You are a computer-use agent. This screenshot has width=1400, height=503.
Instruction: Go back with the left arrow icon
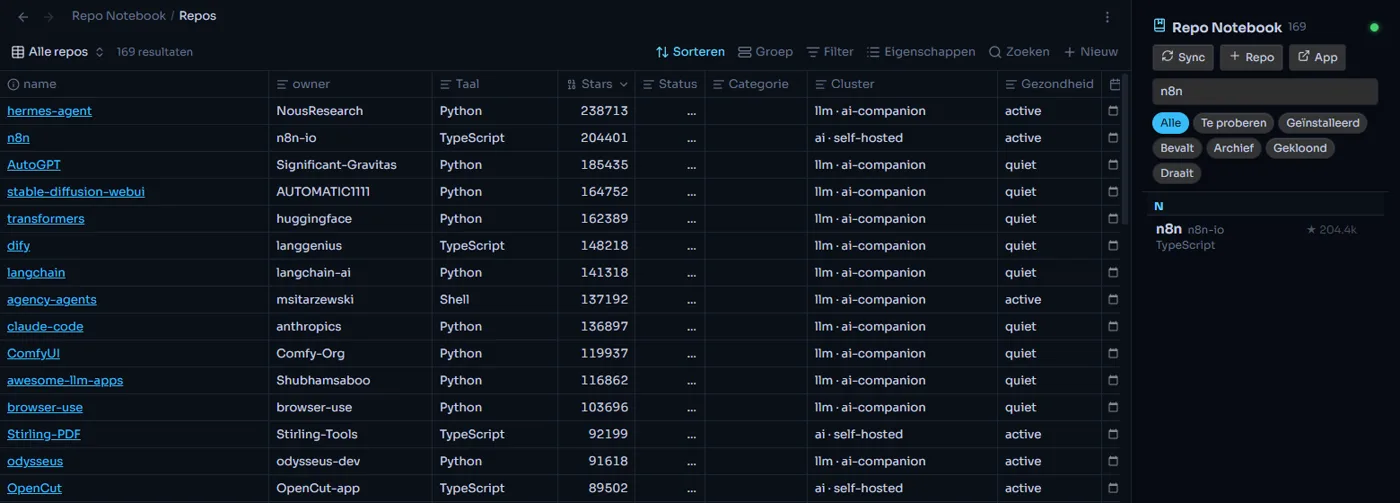23,17
